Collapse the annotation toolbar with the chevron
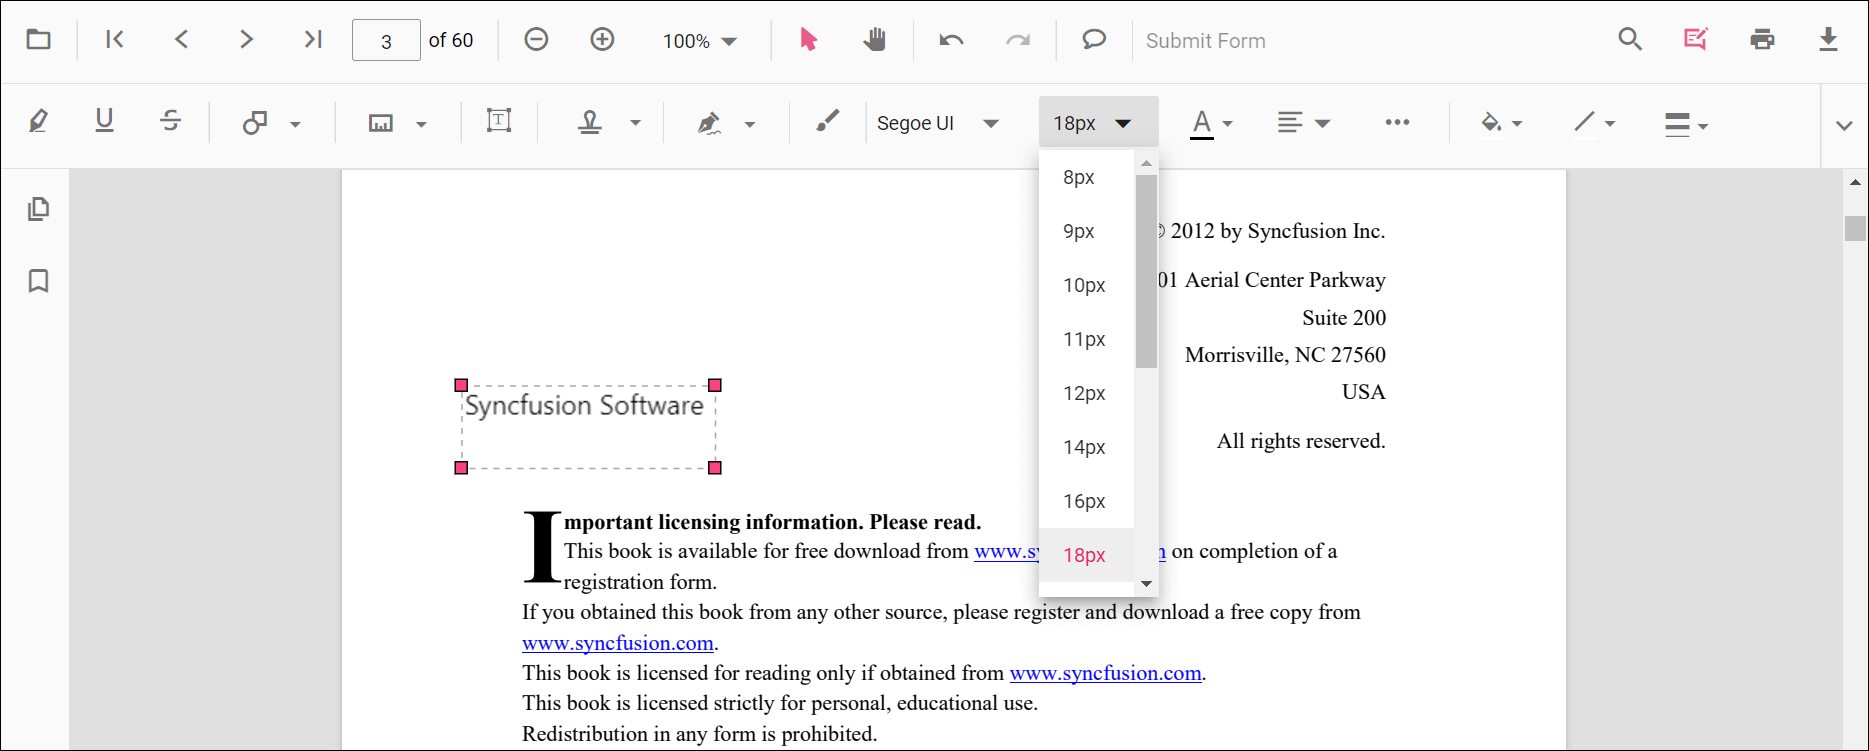This screenshot has height=751, width=1869. [x=1844, y=126]
